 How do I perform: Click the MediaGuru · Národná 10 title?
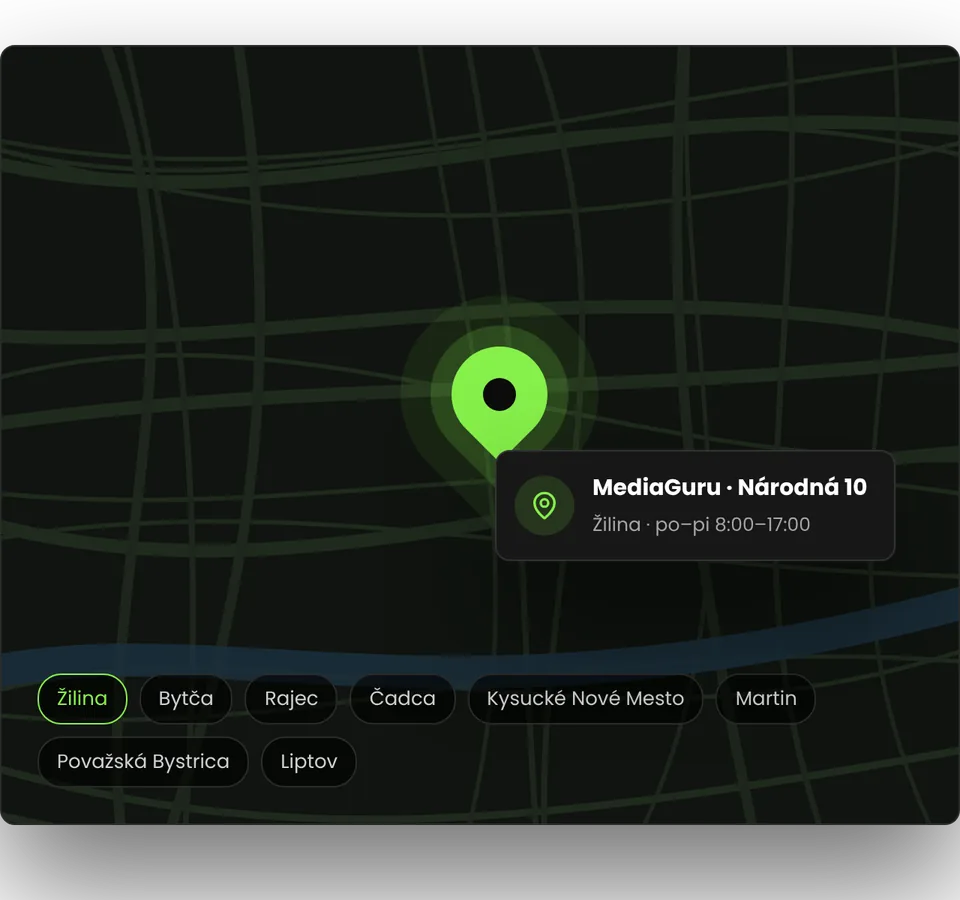click(729, 487)
